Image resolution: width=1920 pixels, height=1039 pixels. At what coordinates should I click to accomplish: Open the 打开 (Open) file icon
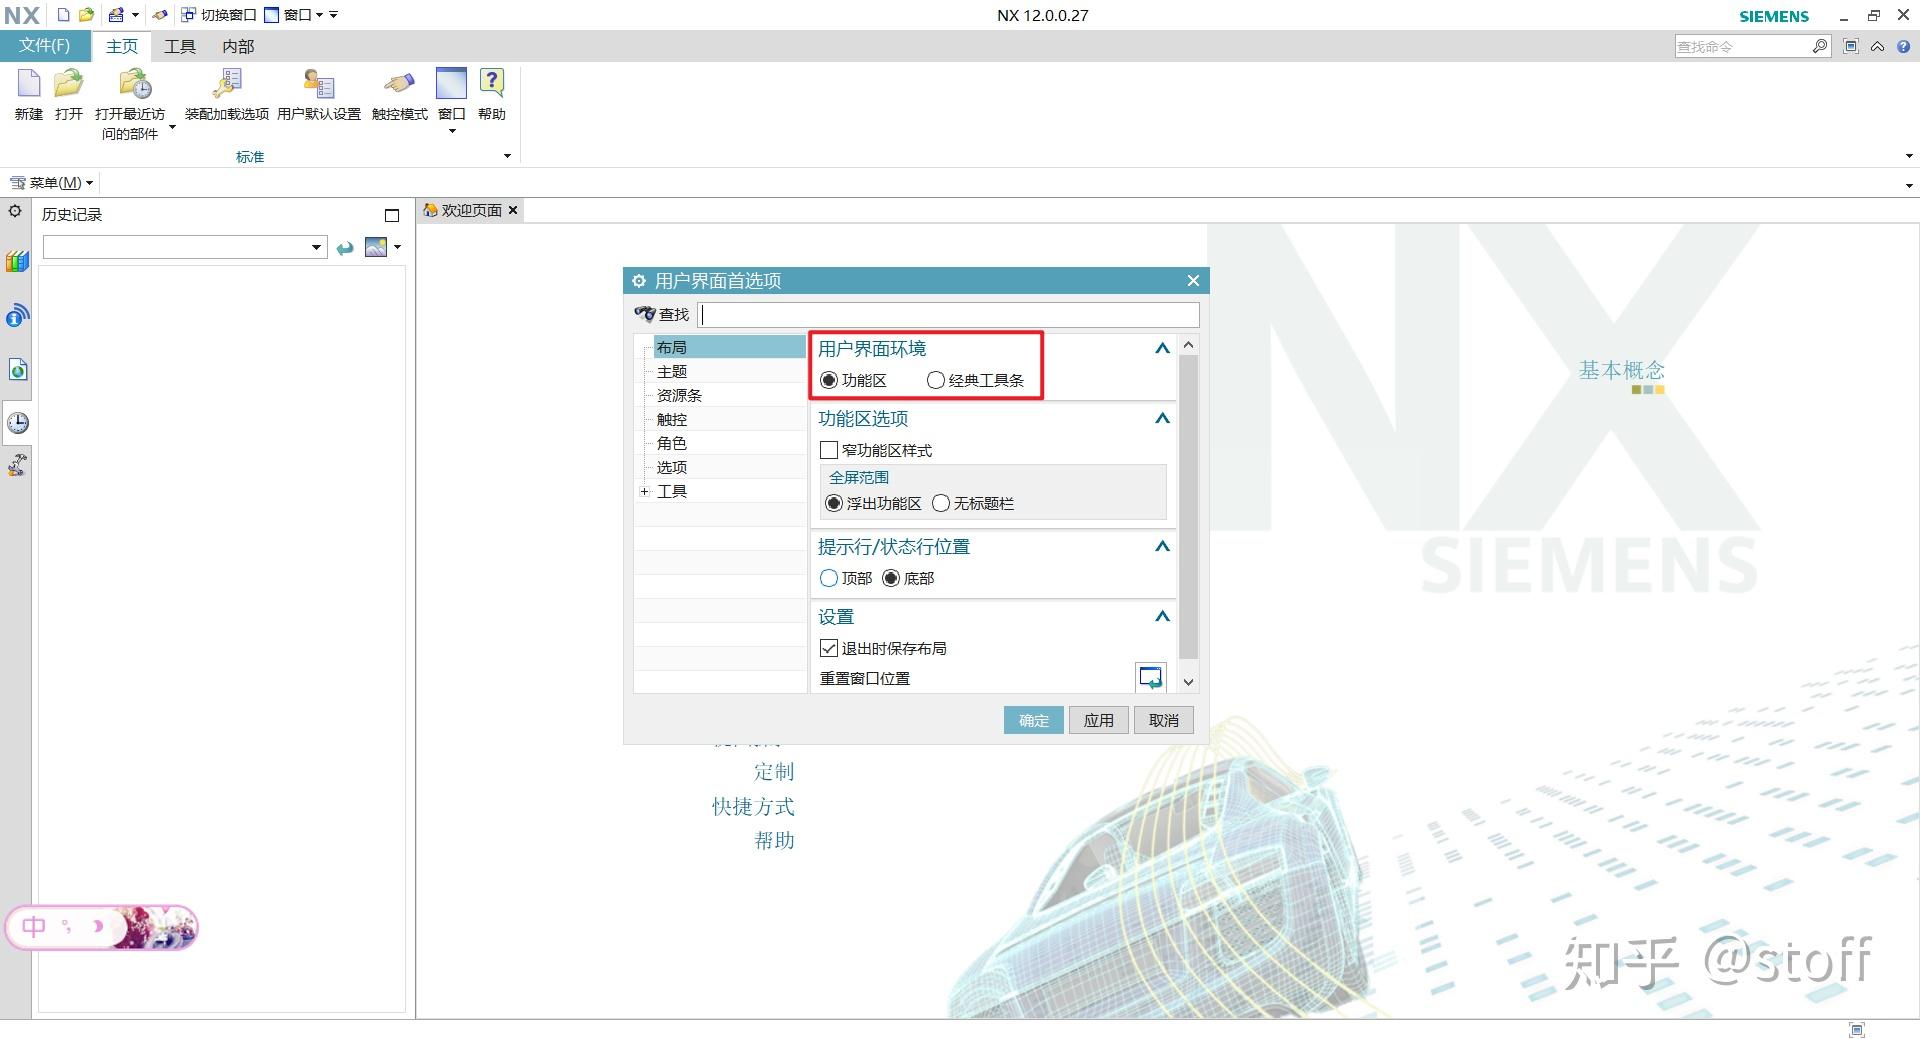67,96
